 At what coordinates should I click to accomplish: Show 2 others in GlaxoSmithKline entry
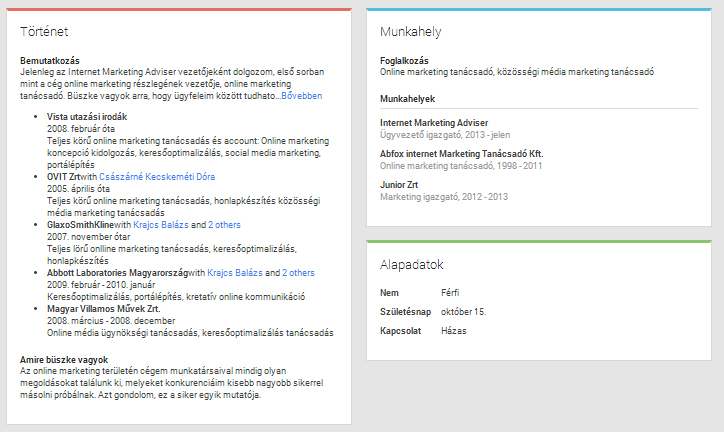(224, 225)
